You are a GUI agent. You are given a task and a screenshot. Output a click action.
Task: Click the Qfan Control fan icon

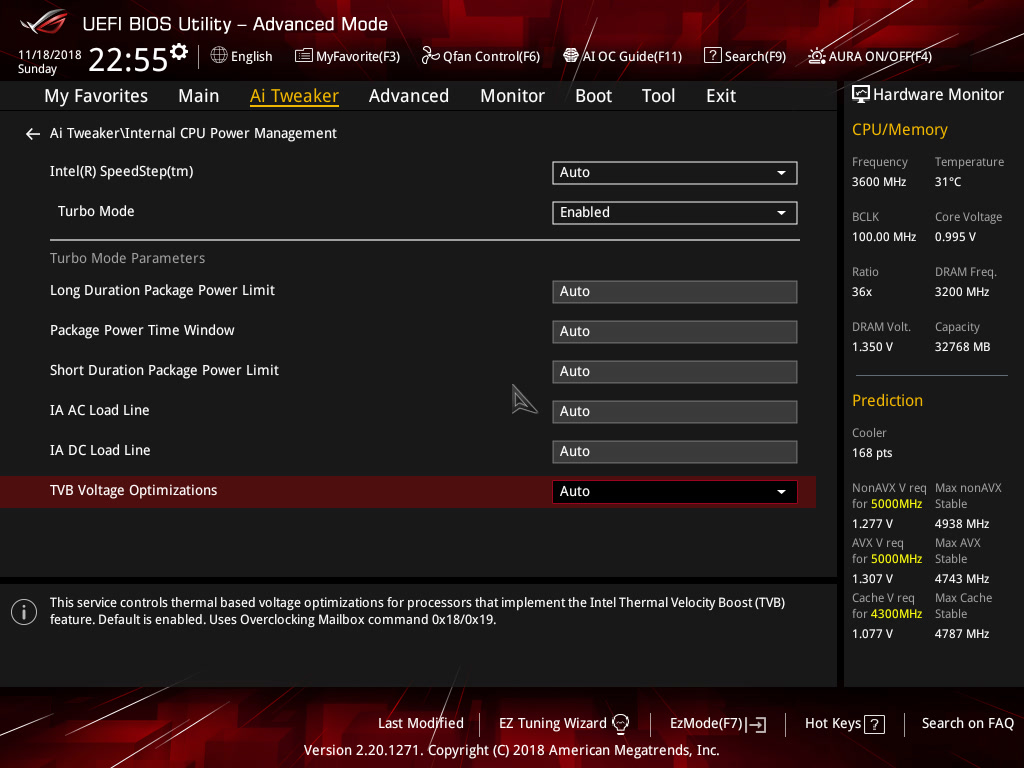pyautogui.click(x=430, y=56)
